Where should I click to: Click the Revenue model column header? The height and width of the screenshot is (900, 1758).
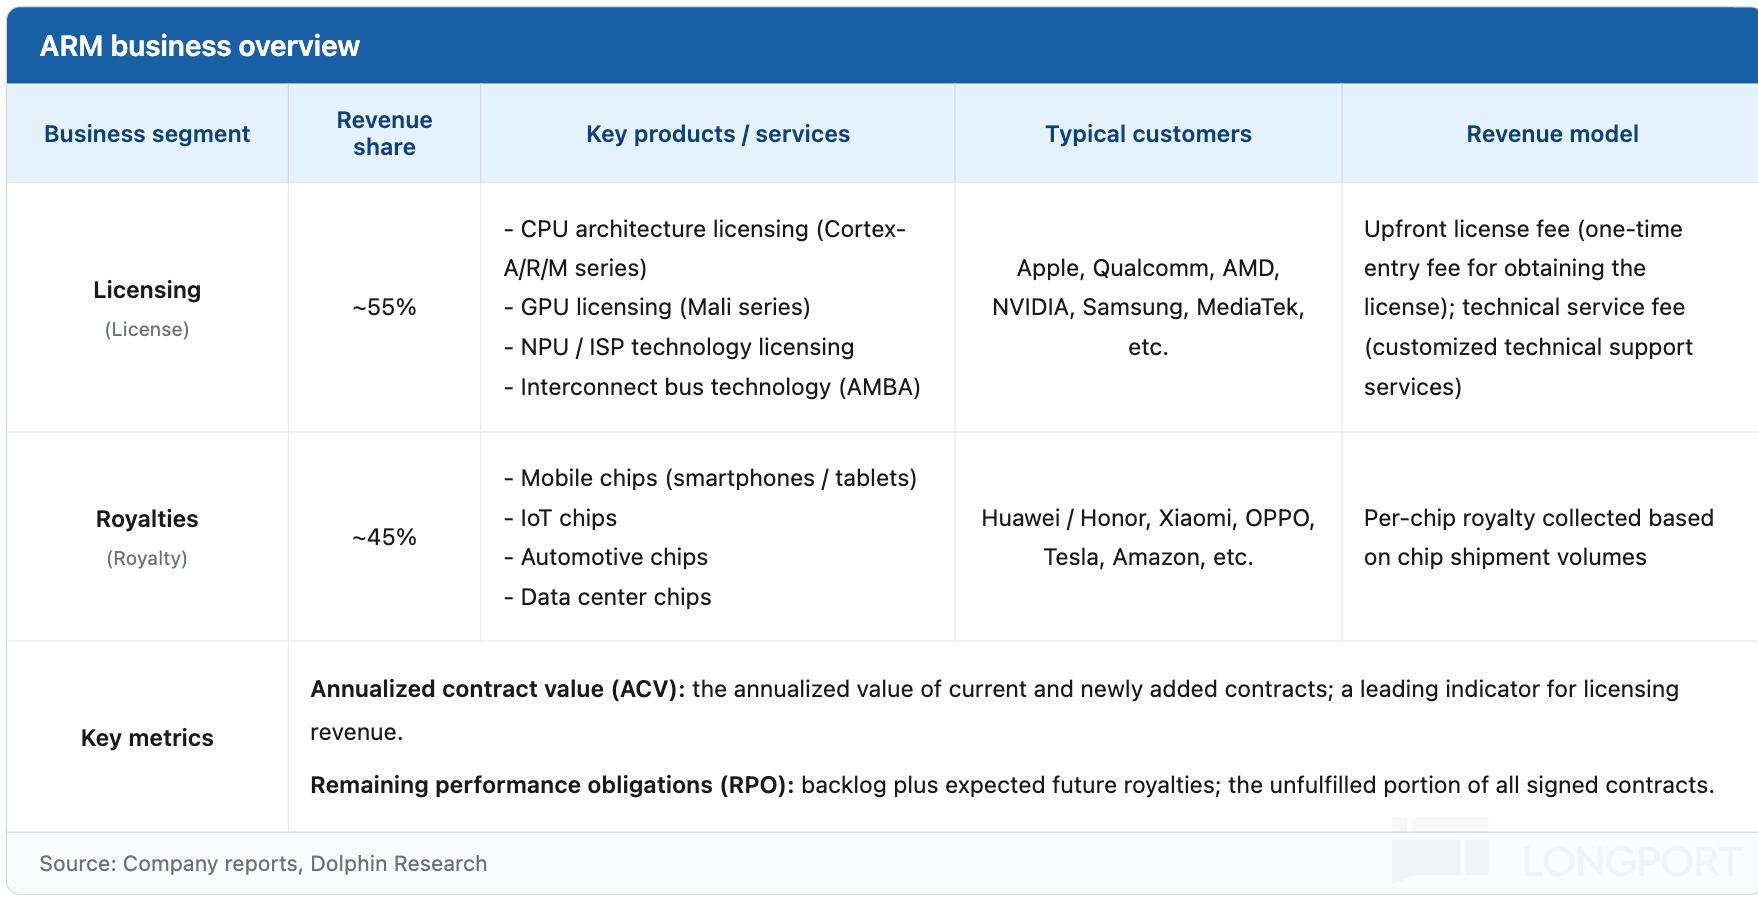click(x=1552, y=134)
